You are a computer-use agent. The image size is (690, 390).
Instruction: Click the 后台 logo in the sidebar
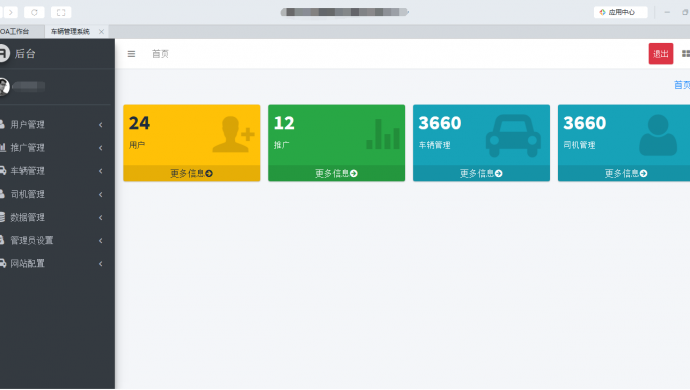point(18,54)
